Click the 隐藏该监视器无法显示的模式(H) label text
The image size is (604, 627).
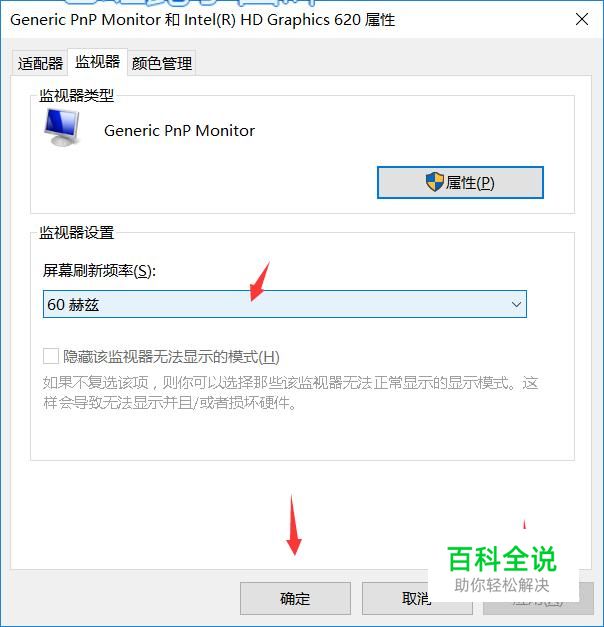click(x=171, y=356)
